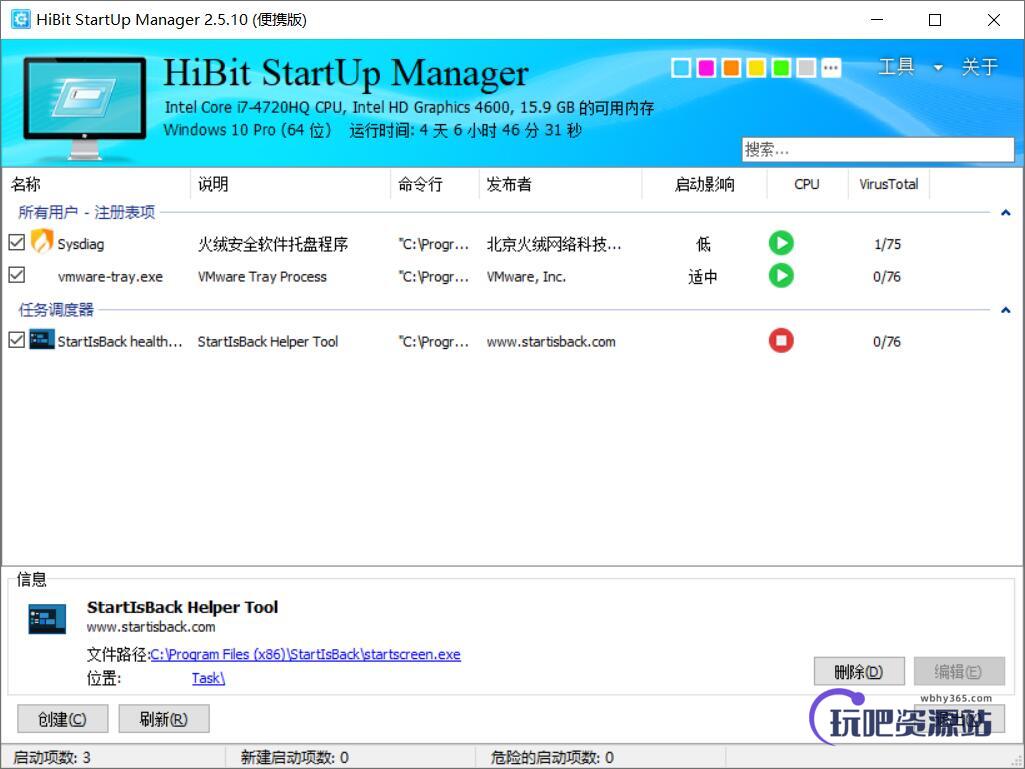Click VirusTotal 0/76 for vmware-tray.exe
Image resolution: width=1025 pixels, height=769 pixels.
click(887, 277)
